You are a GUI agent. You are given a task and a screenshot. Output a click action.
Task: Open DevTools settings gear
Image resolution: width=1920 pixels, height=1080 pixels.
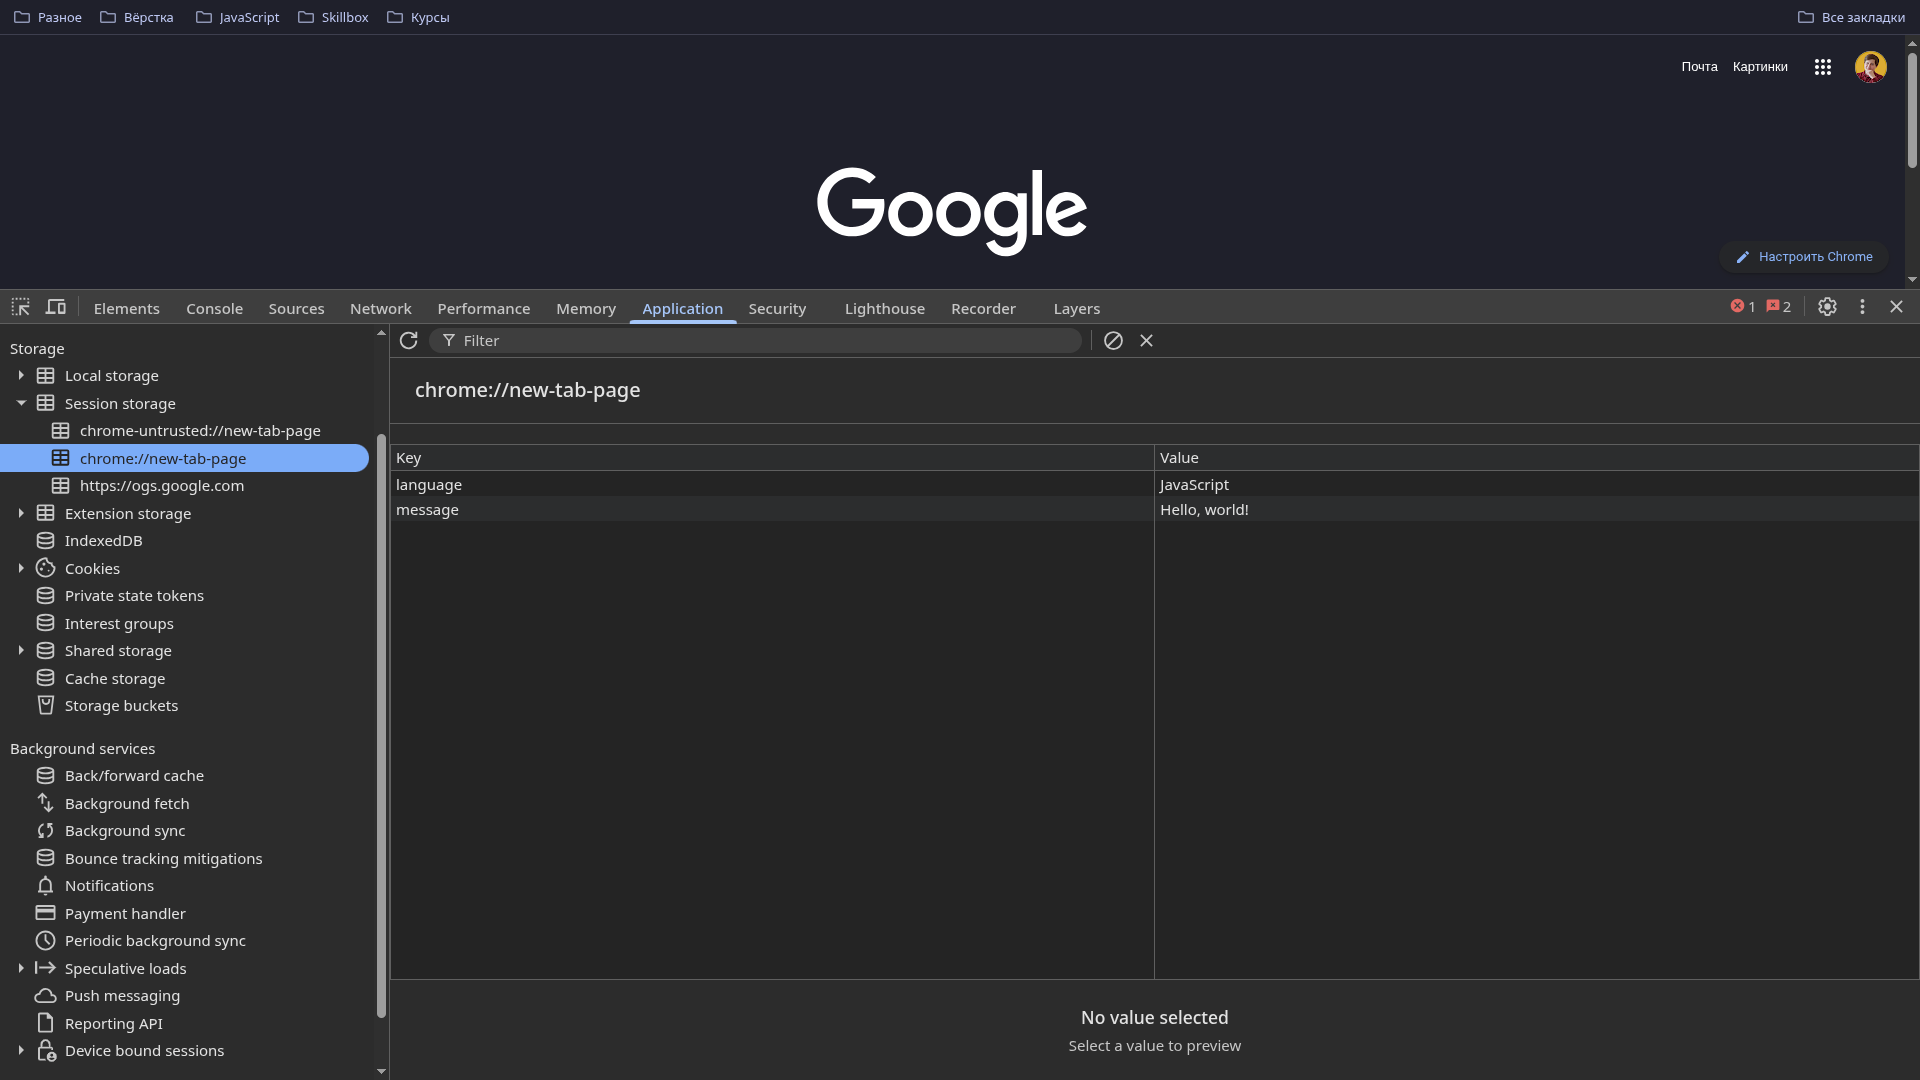click(x=1827, y=307)
